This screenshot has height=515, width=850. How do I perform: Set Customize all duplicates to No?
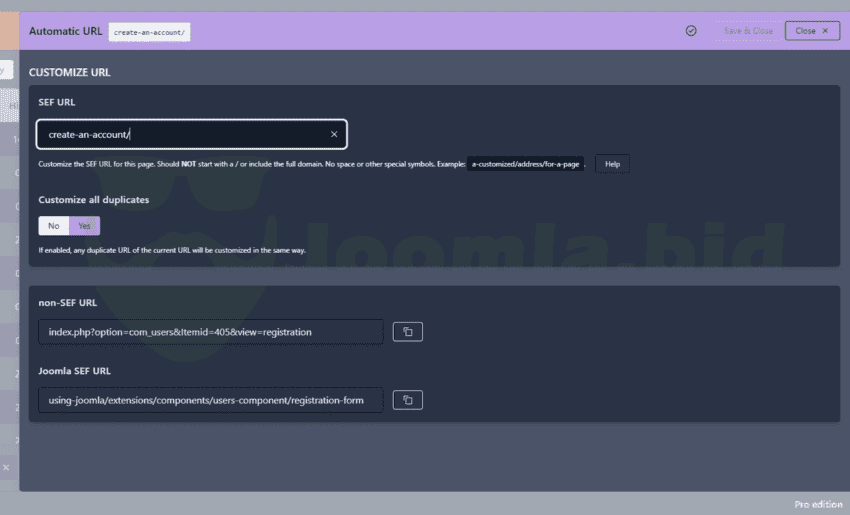click(54, 226)
